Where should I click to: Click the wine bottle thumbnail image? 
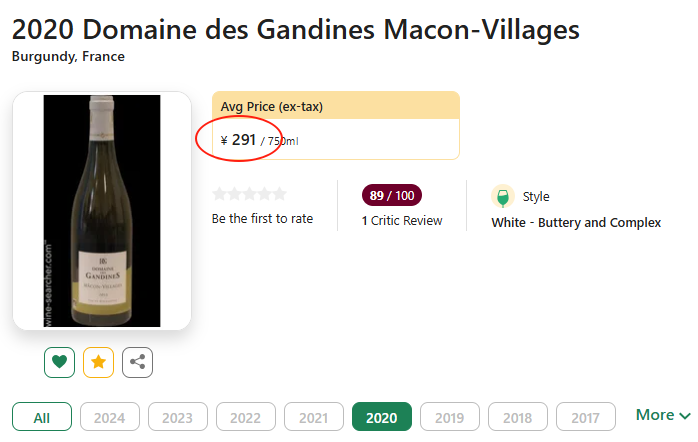(102, 211)
